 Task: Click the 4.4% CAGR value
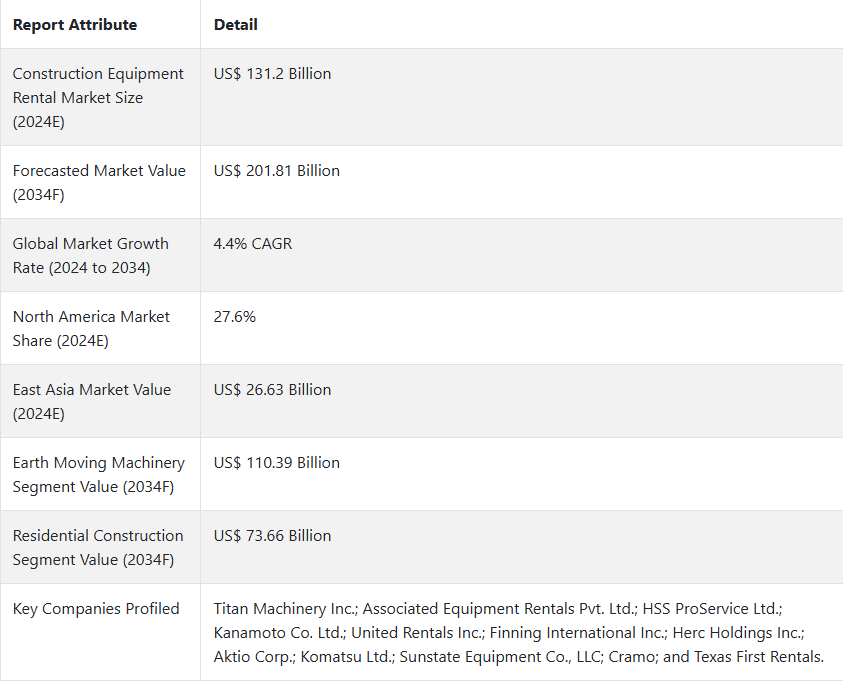pos(253,244)
